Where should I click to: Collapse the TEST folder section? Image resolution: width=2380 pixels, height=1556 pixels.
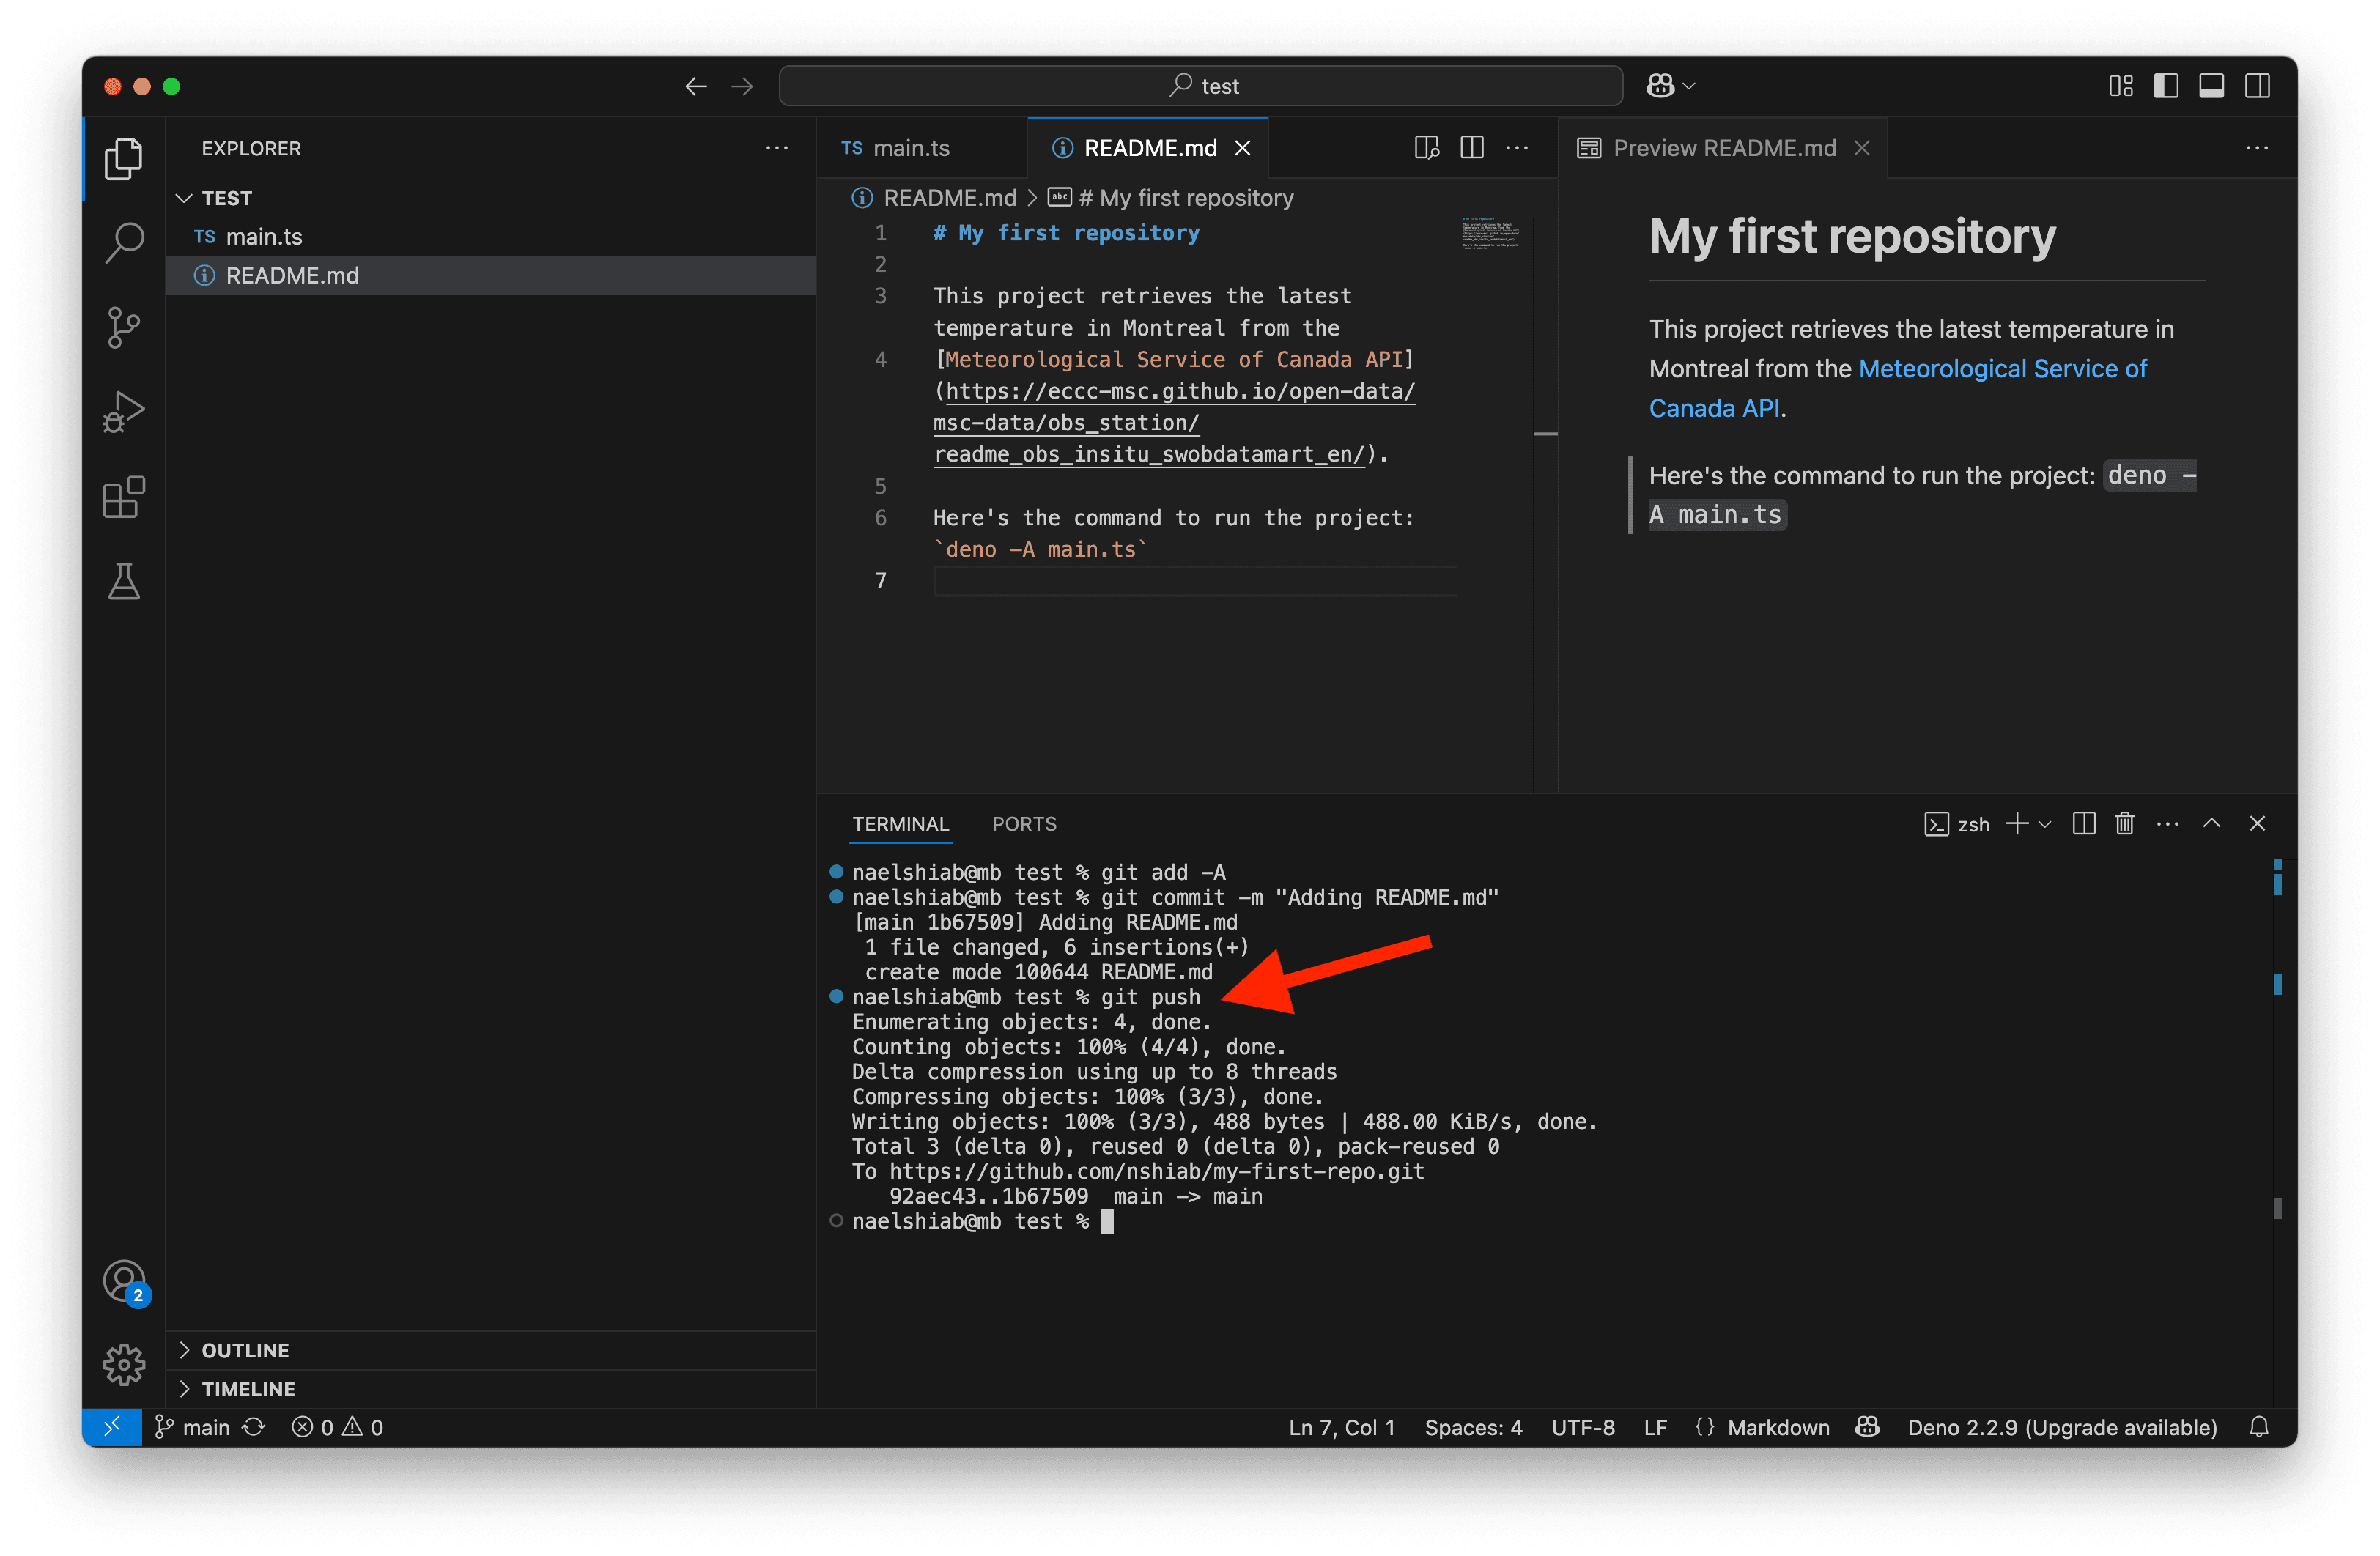[491, 198]
